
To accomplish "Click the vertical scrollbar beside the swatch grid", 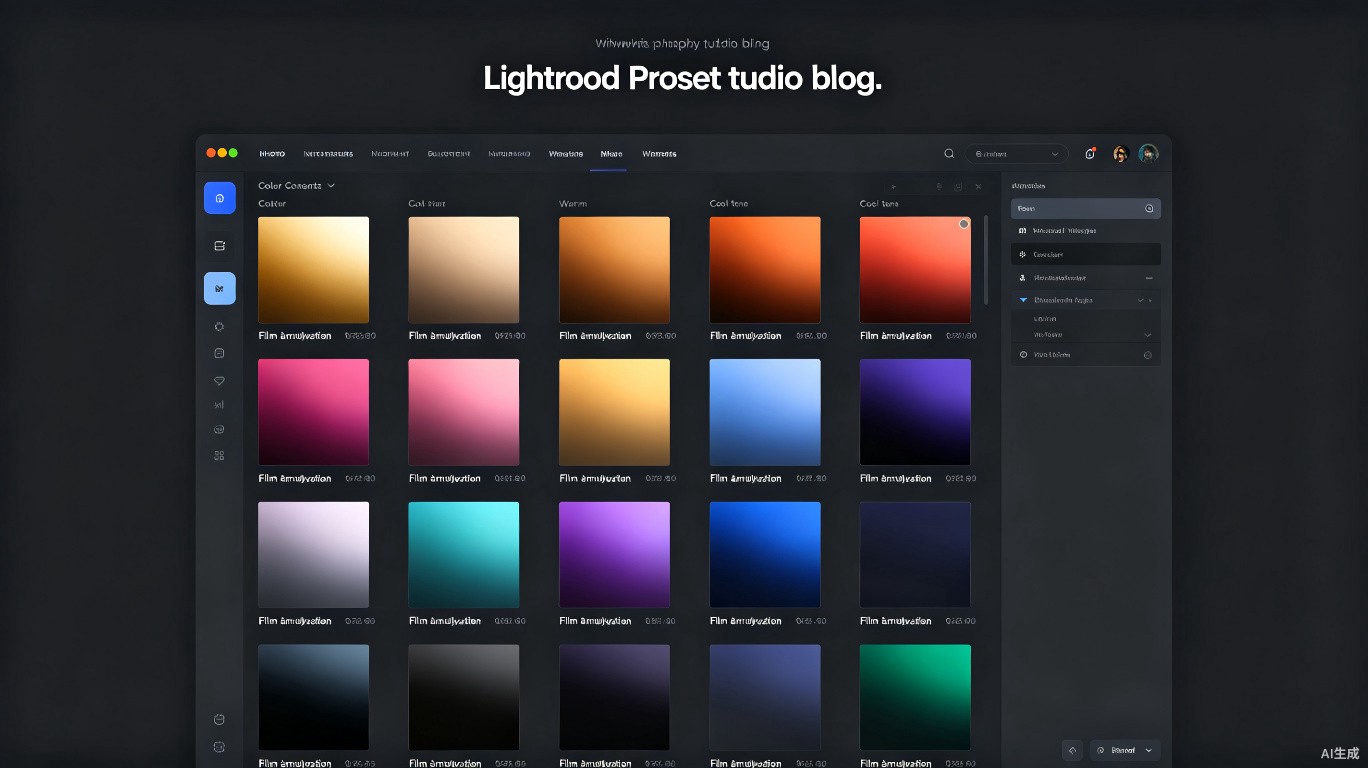I will tap(986, 260).
